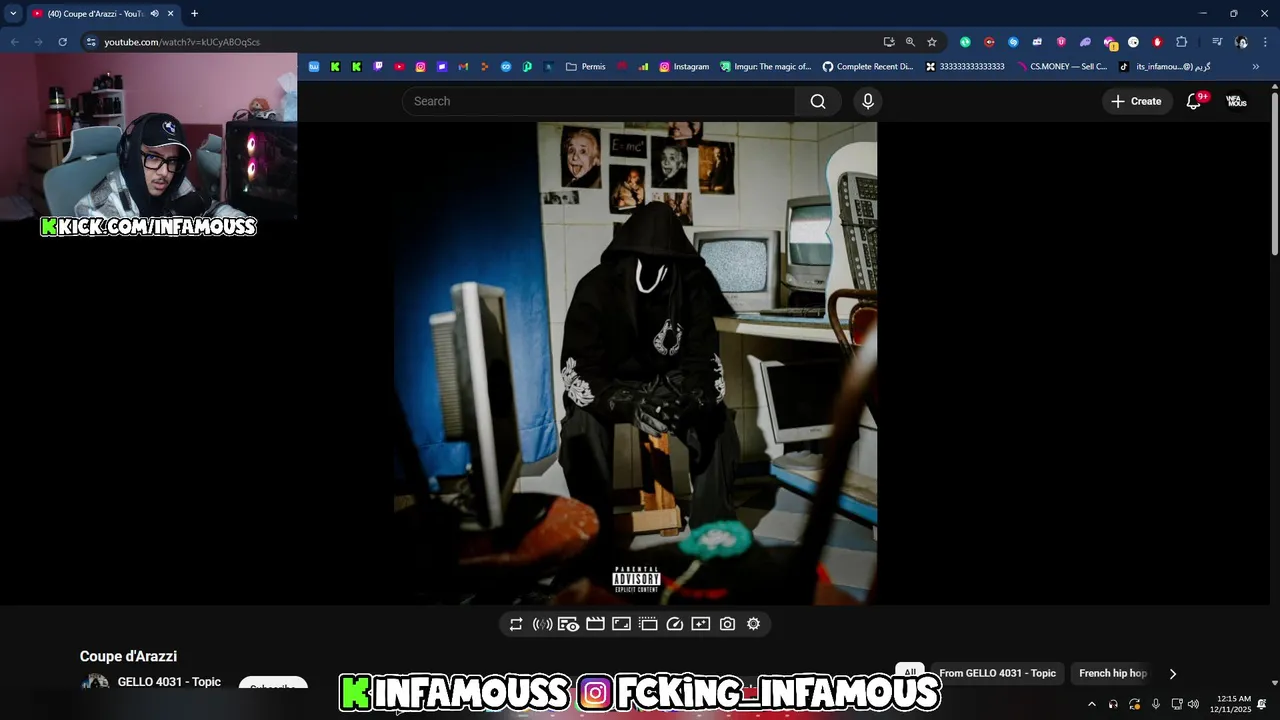1280x720 pixels.
Task: Open the 'Complete Recent Di...' GitHub bookmark
Action: pos(868,67)
